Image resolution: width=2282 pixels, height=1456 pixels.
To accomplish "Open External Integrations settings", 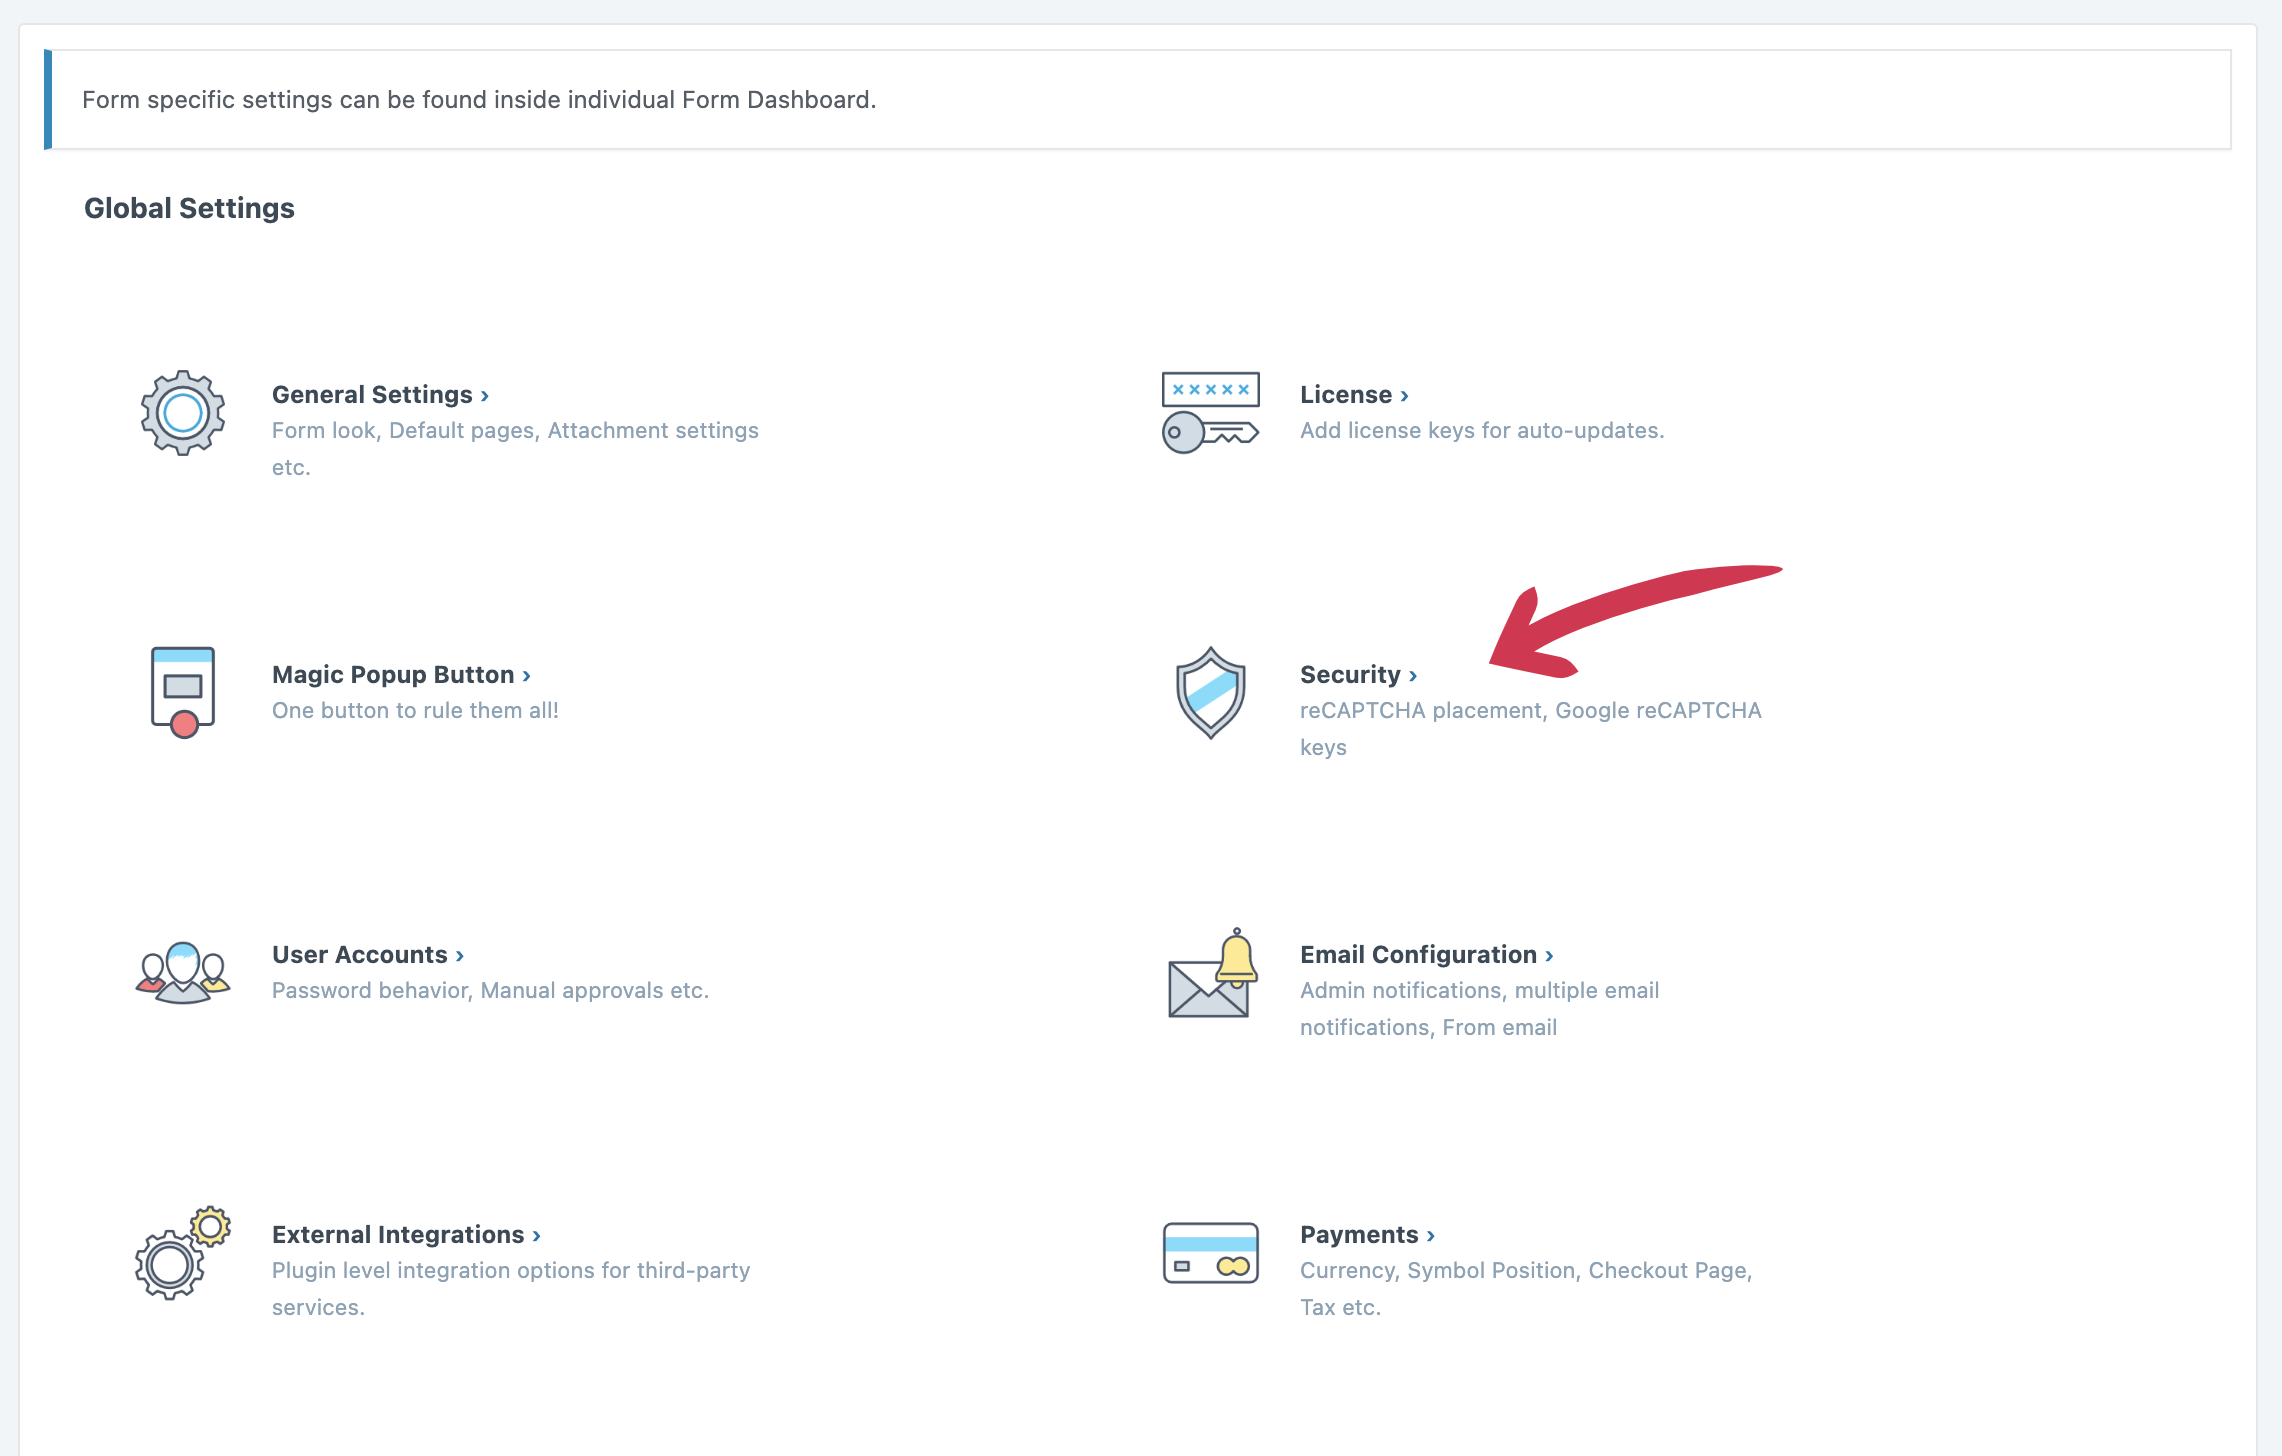I will coord(398,1235).
